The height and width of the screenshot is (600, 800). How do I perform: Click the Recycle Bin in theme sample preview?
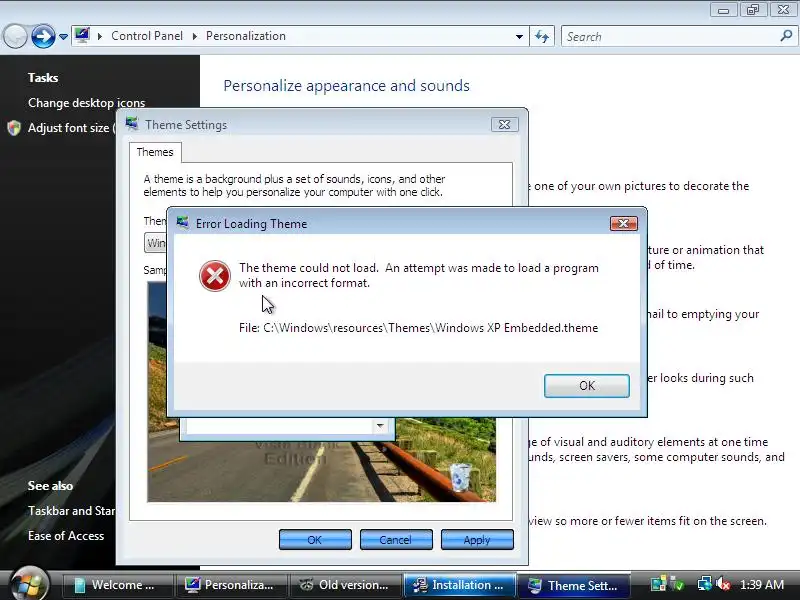461,476
